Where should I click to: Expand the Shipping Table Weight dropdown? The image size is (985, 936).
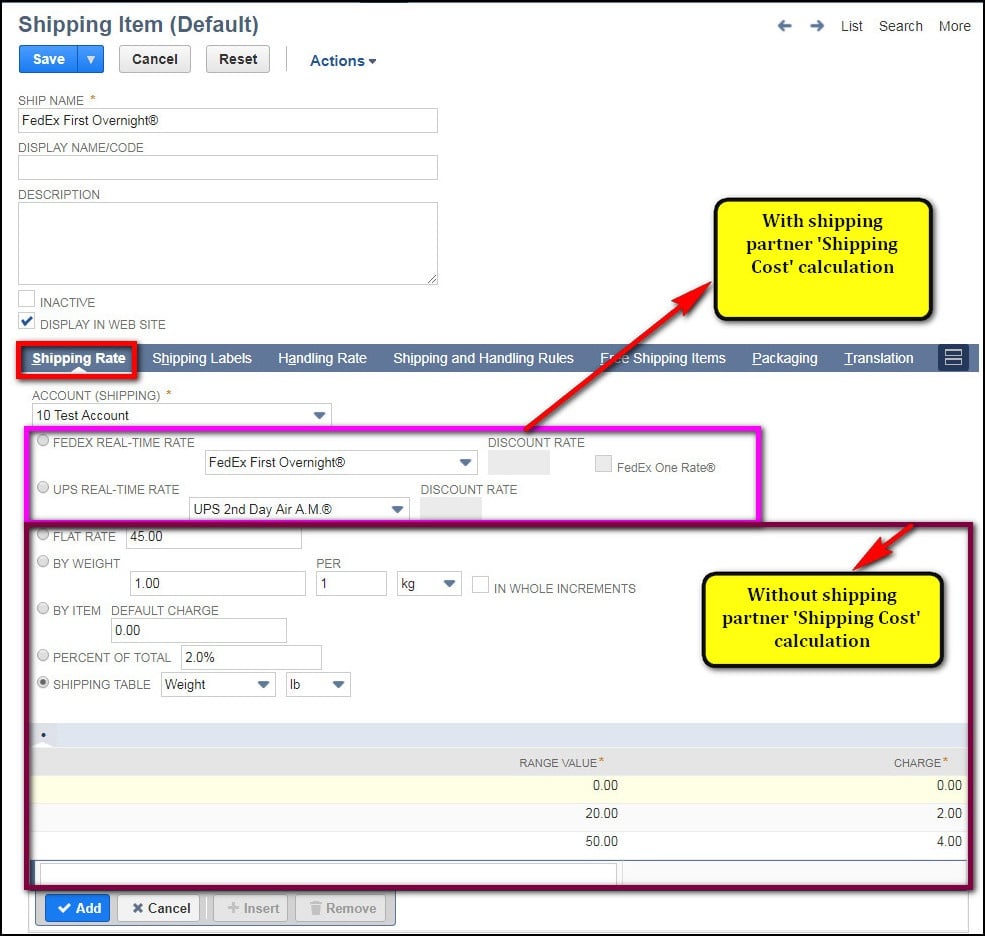click(263, 685)
